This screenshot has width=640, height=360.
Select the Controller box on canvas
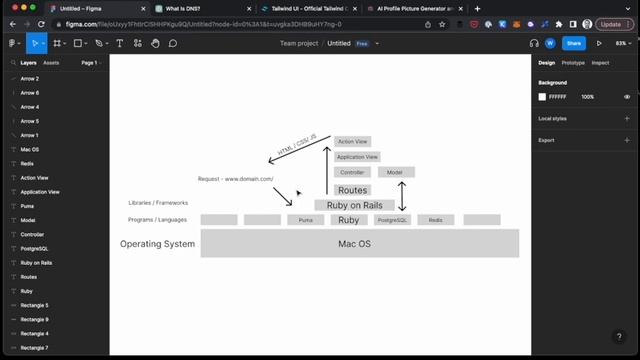point(352,172)
